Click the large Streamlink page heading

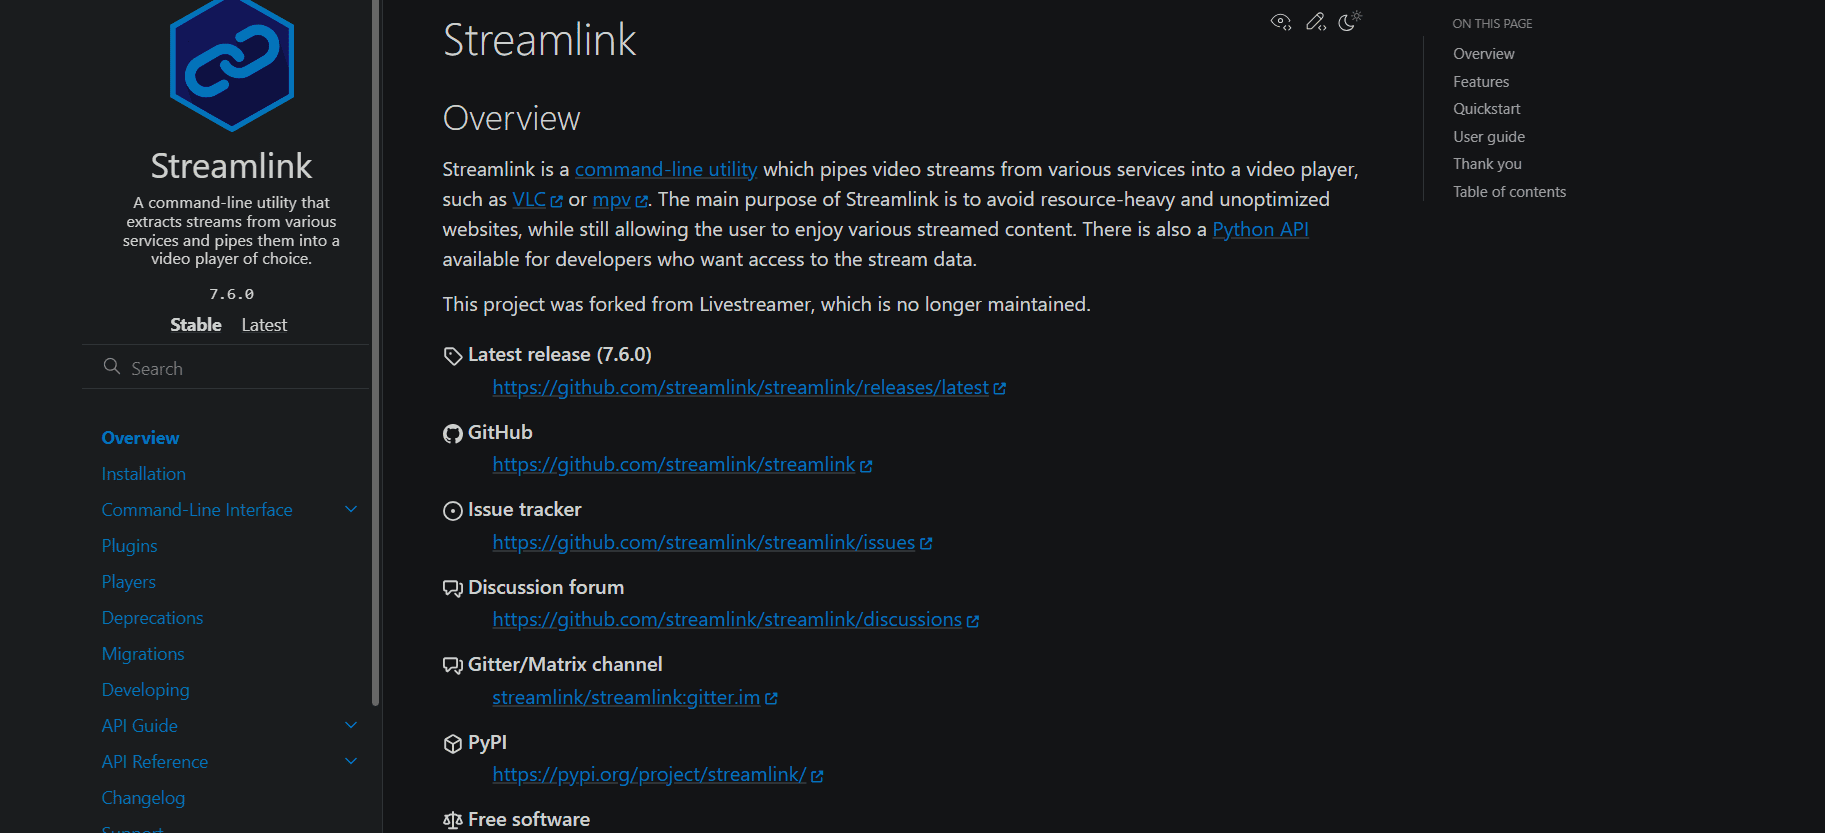pyautogui.click(x=539, y=41)
